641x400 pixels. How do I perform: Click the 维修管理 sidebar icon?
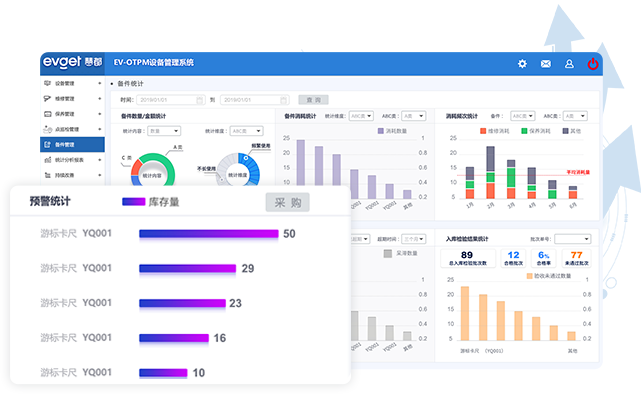[x=48, y=99]
